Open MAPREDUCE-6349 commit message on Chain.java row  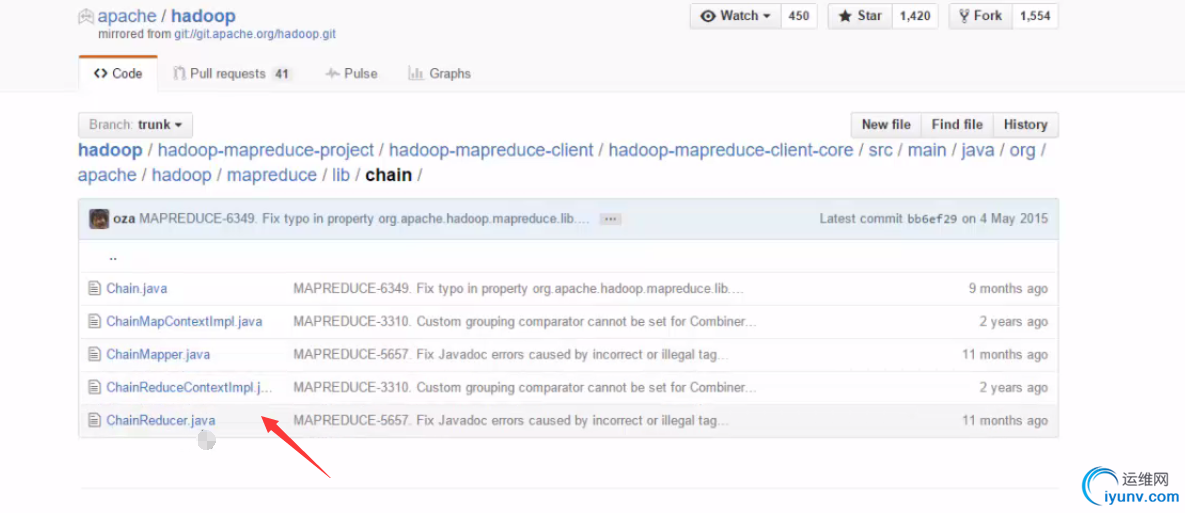coord(519,288)
